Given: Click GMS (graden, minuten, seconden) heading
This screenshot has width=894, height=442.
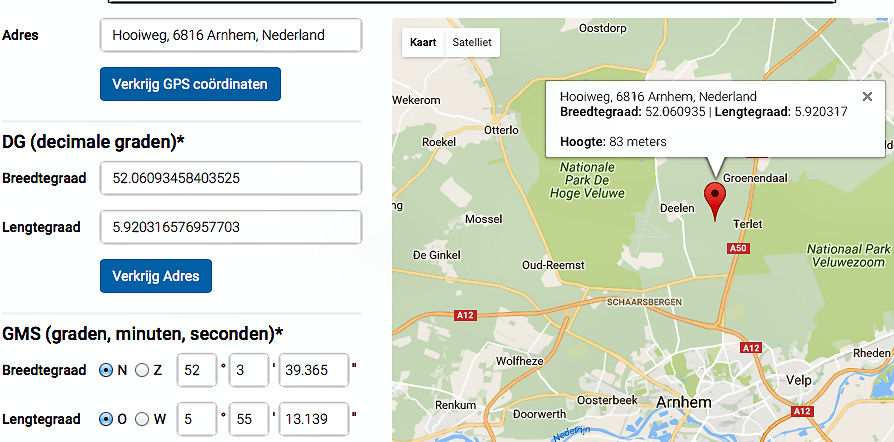Looking at the screenshot, I should coord(143,334).
